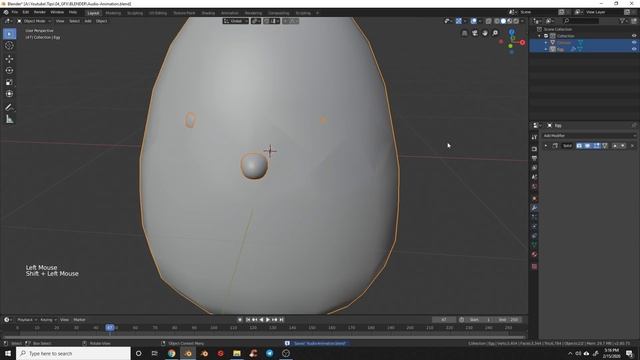Select the Select Box tool
The image size is (640, 360).
click(x=9, y=34)
